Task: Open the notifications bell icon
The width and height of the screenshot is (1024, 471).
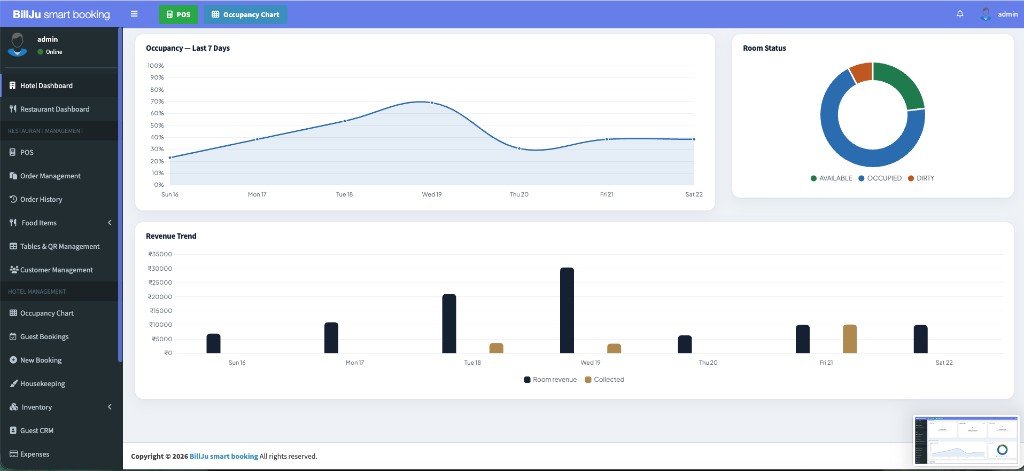Action: pos(960,14)
